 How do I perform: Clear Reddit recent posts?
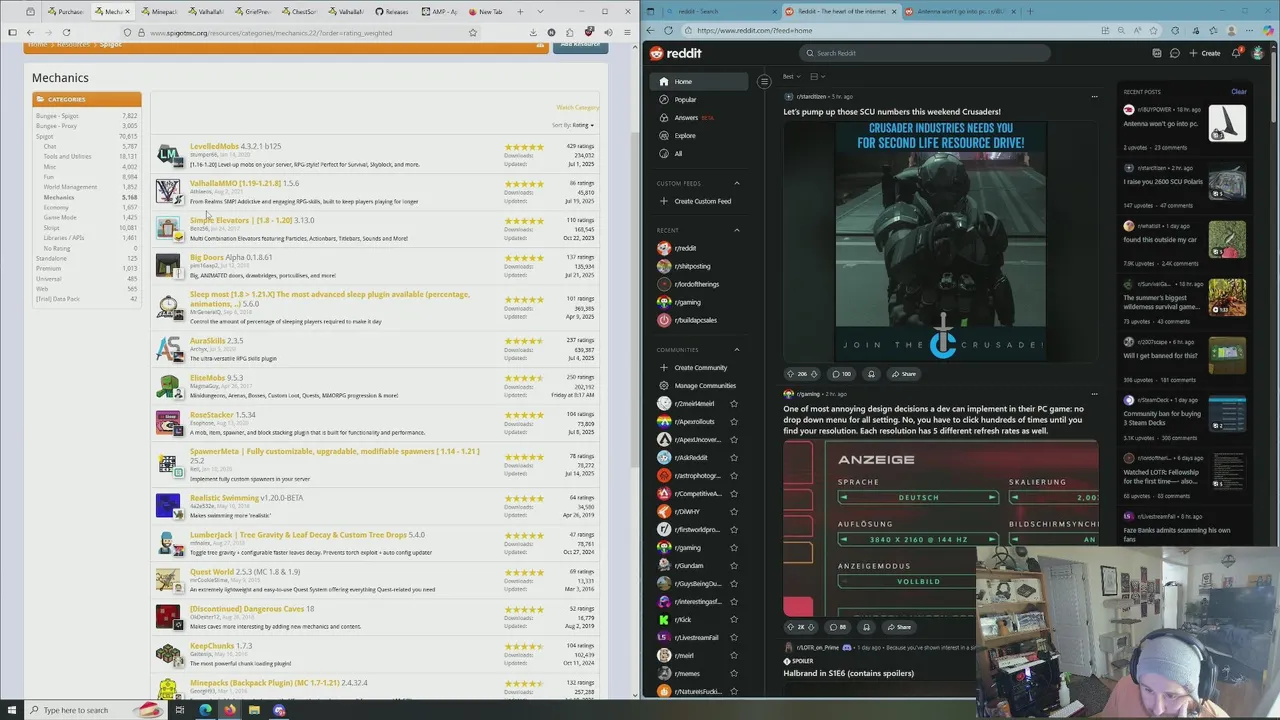pos(1239,92)
